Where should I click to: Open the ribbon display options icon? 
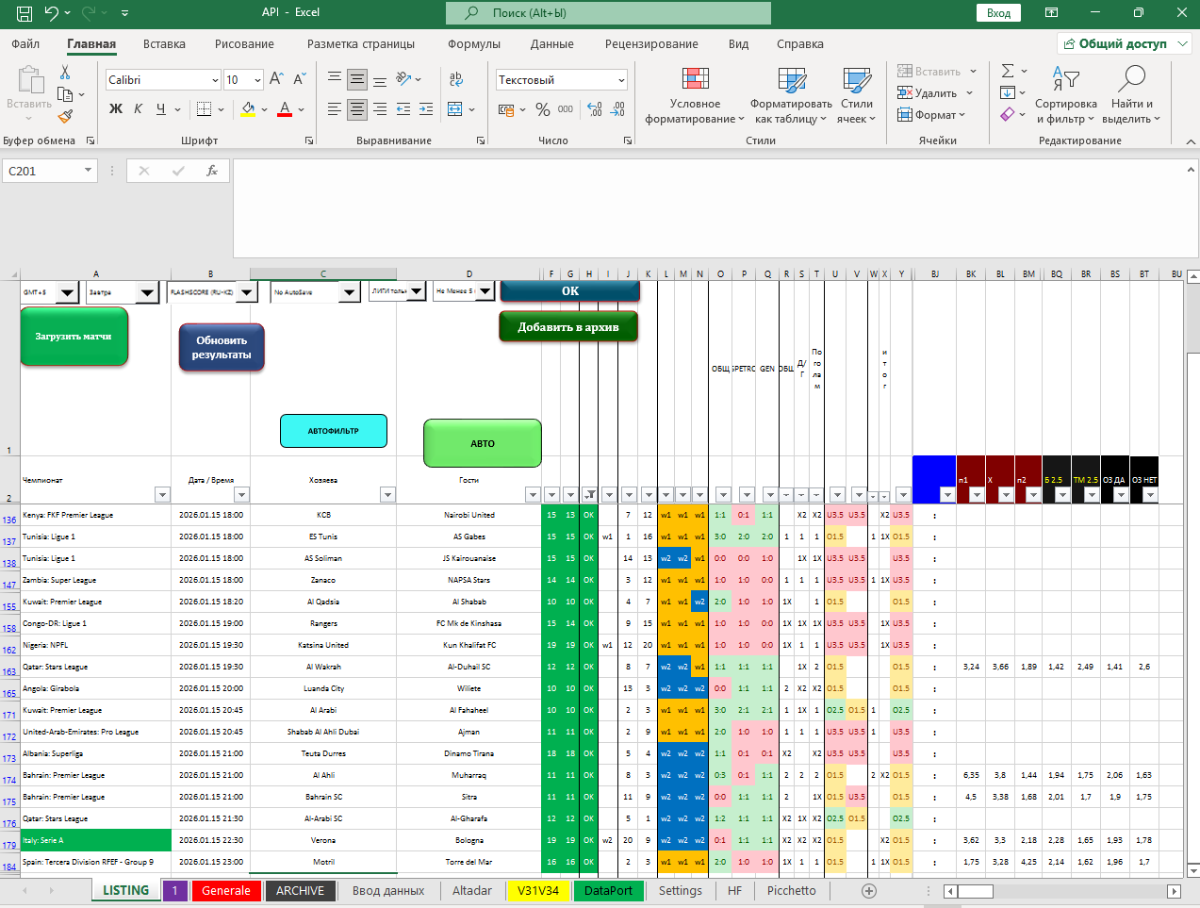[x=1051, y=13]
